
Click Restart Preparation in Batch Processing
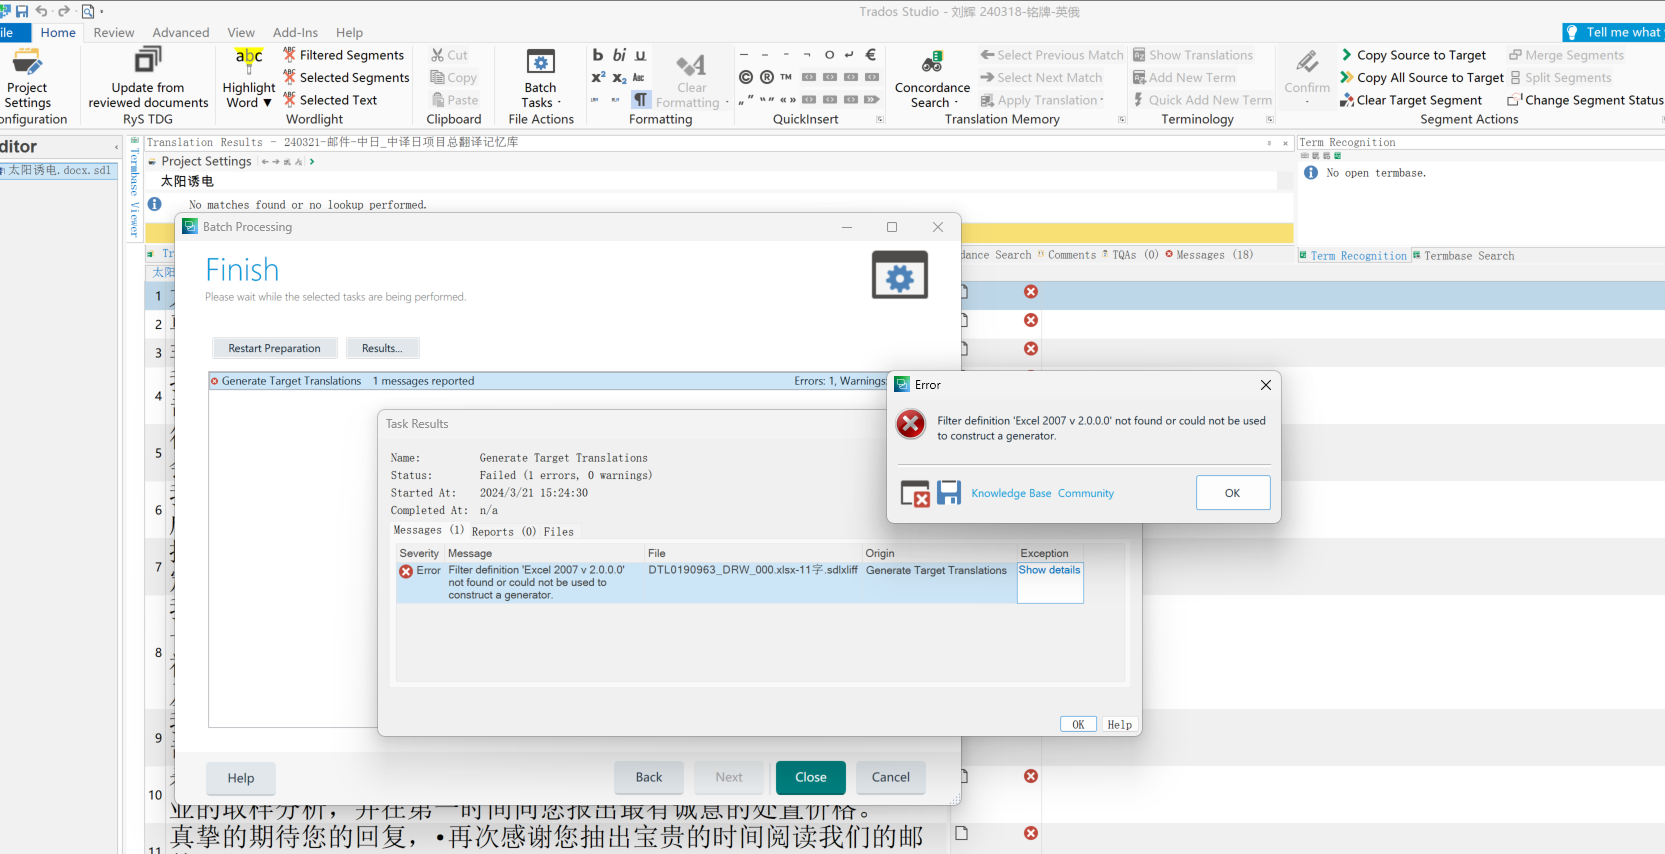click(x=274, y=348)
